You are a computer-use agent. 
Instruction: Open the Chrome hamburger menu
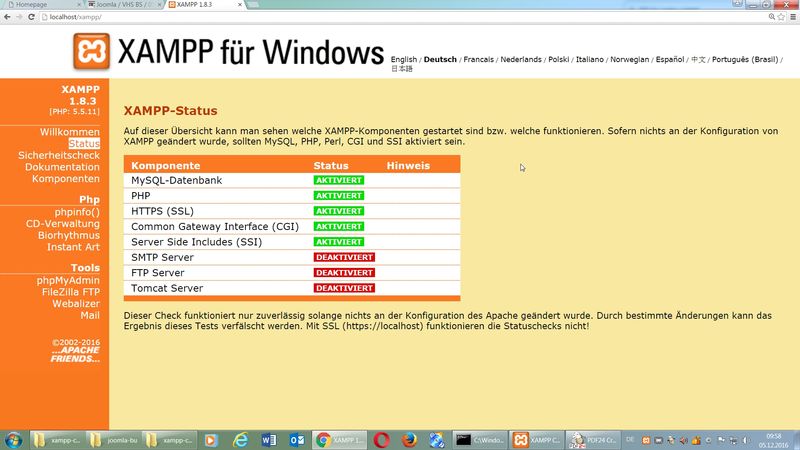click(793, 17)
